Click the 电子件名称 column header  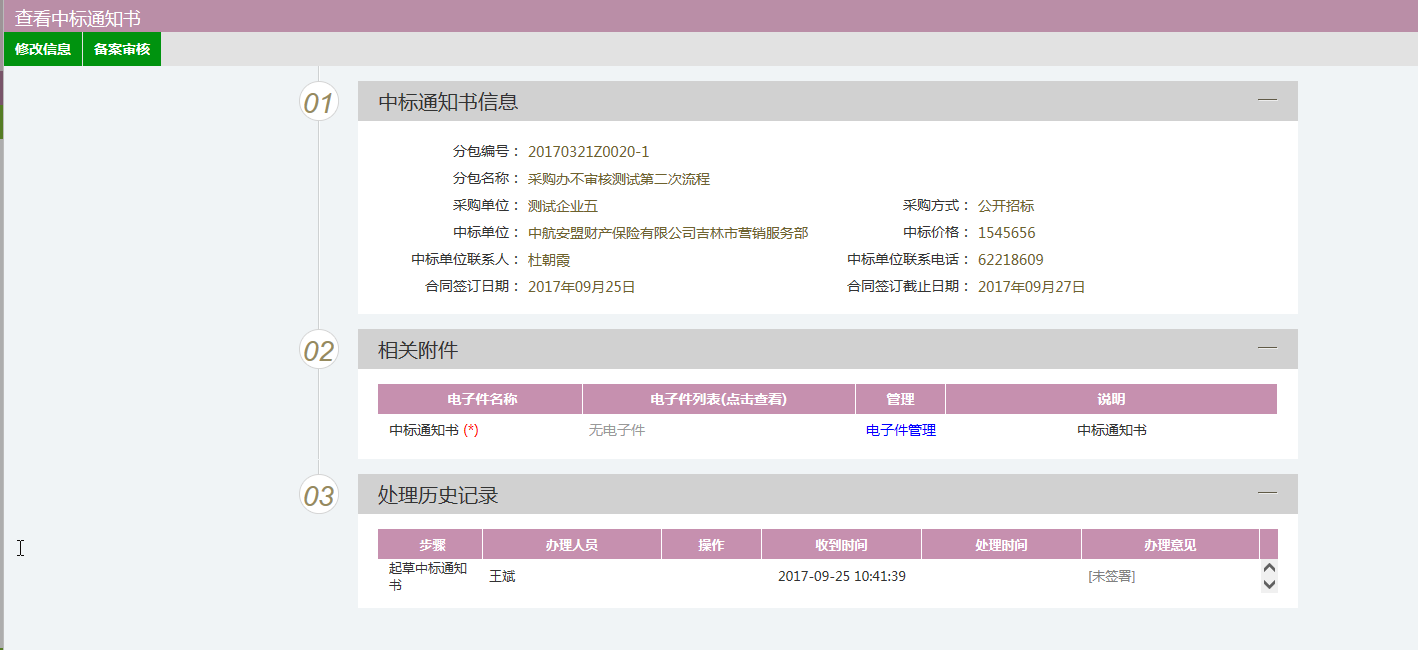[x=481, y=399]
